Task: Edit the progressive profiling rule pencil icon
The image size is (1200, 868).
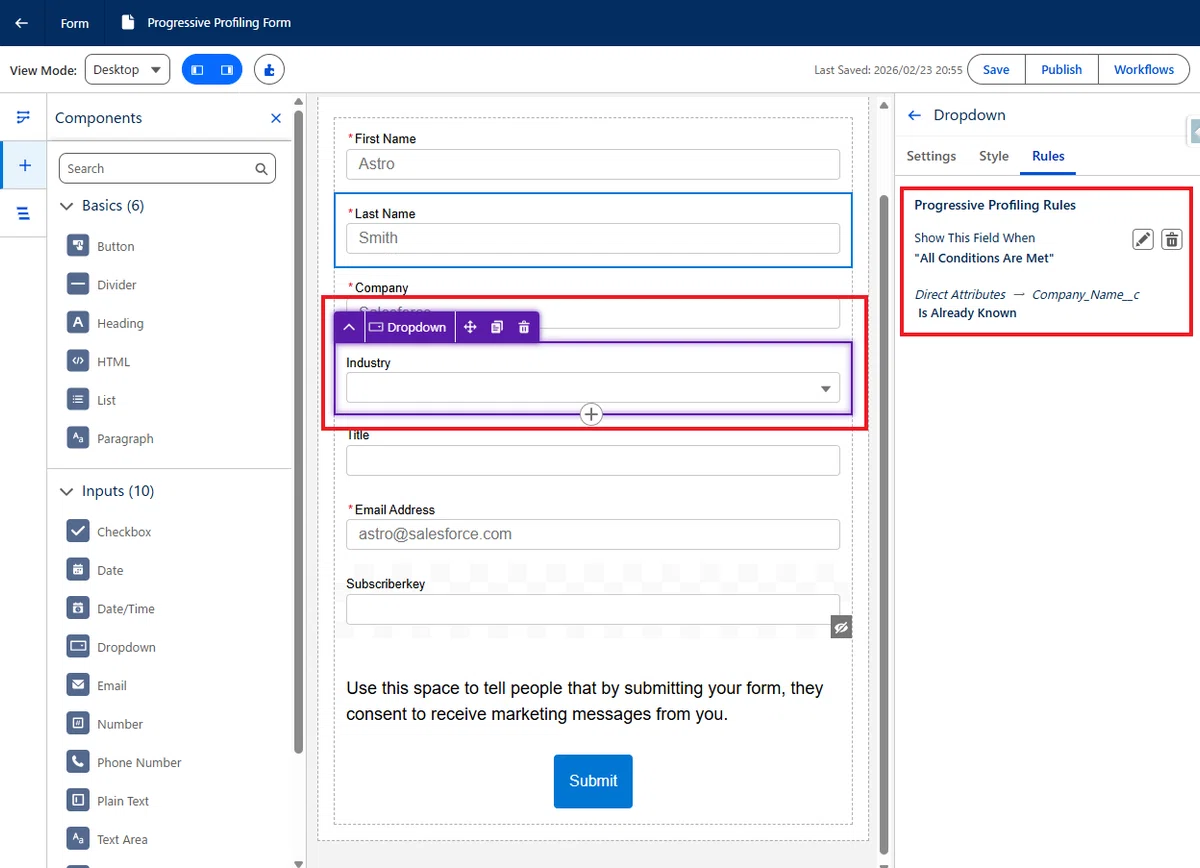Action: tap(1143, 239)
